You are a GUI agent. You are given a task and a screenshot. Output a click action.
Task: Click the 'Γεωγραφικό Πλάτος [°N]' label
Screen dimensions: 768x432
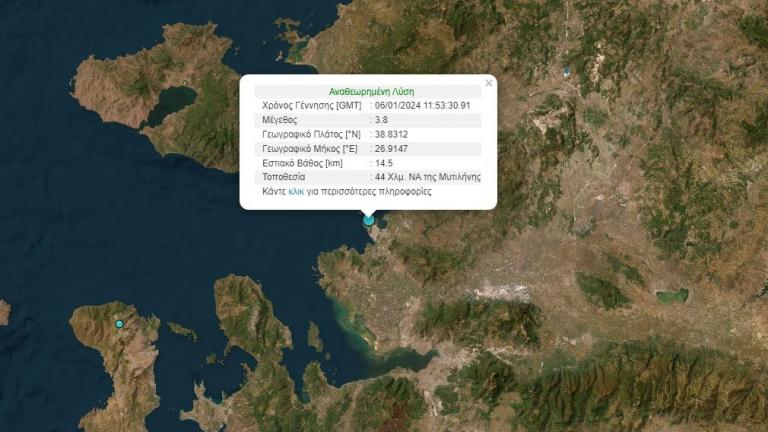(x=312, y=134)
